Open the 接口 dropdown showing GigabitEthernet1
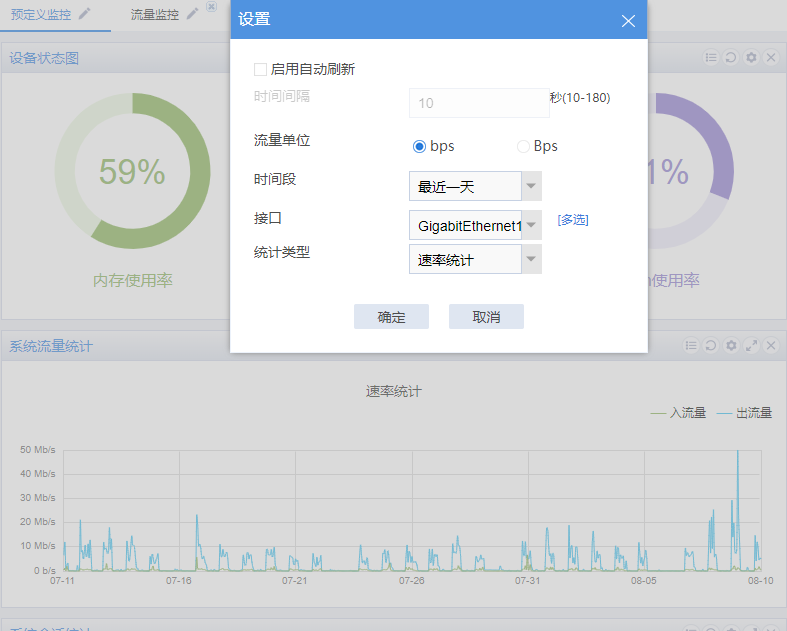 point(475,225)
